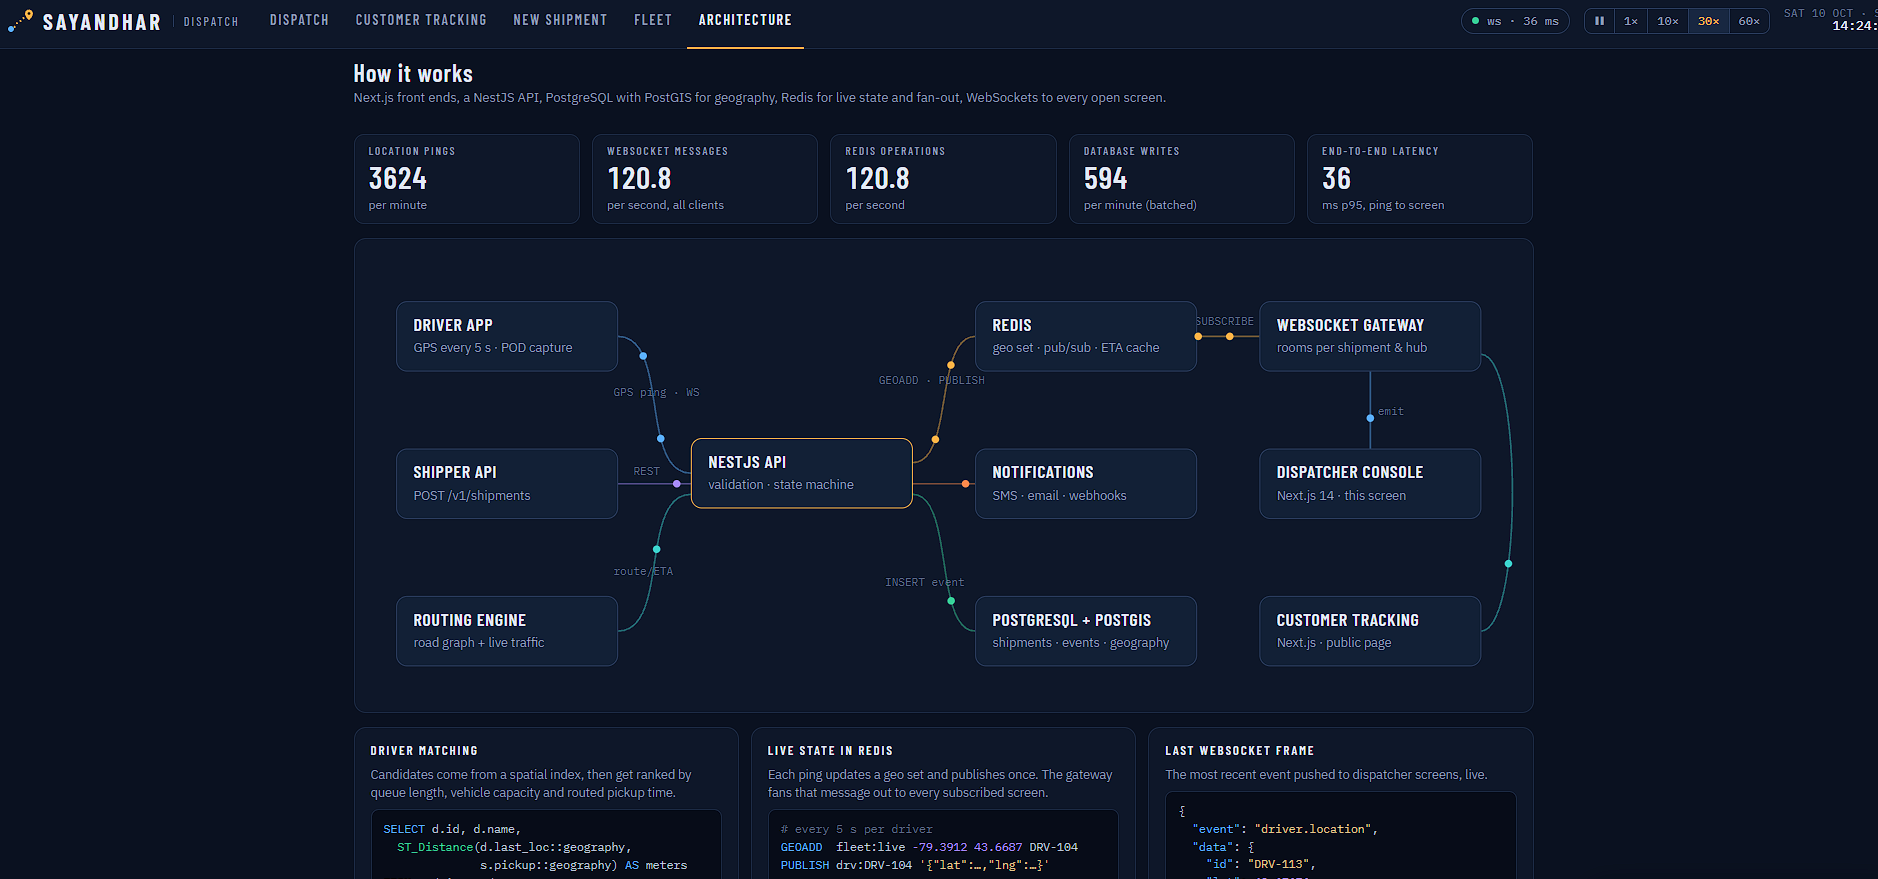Screen dimensions: 1878x879
Task: Set playback speed to 10×
Action: 1668,21
